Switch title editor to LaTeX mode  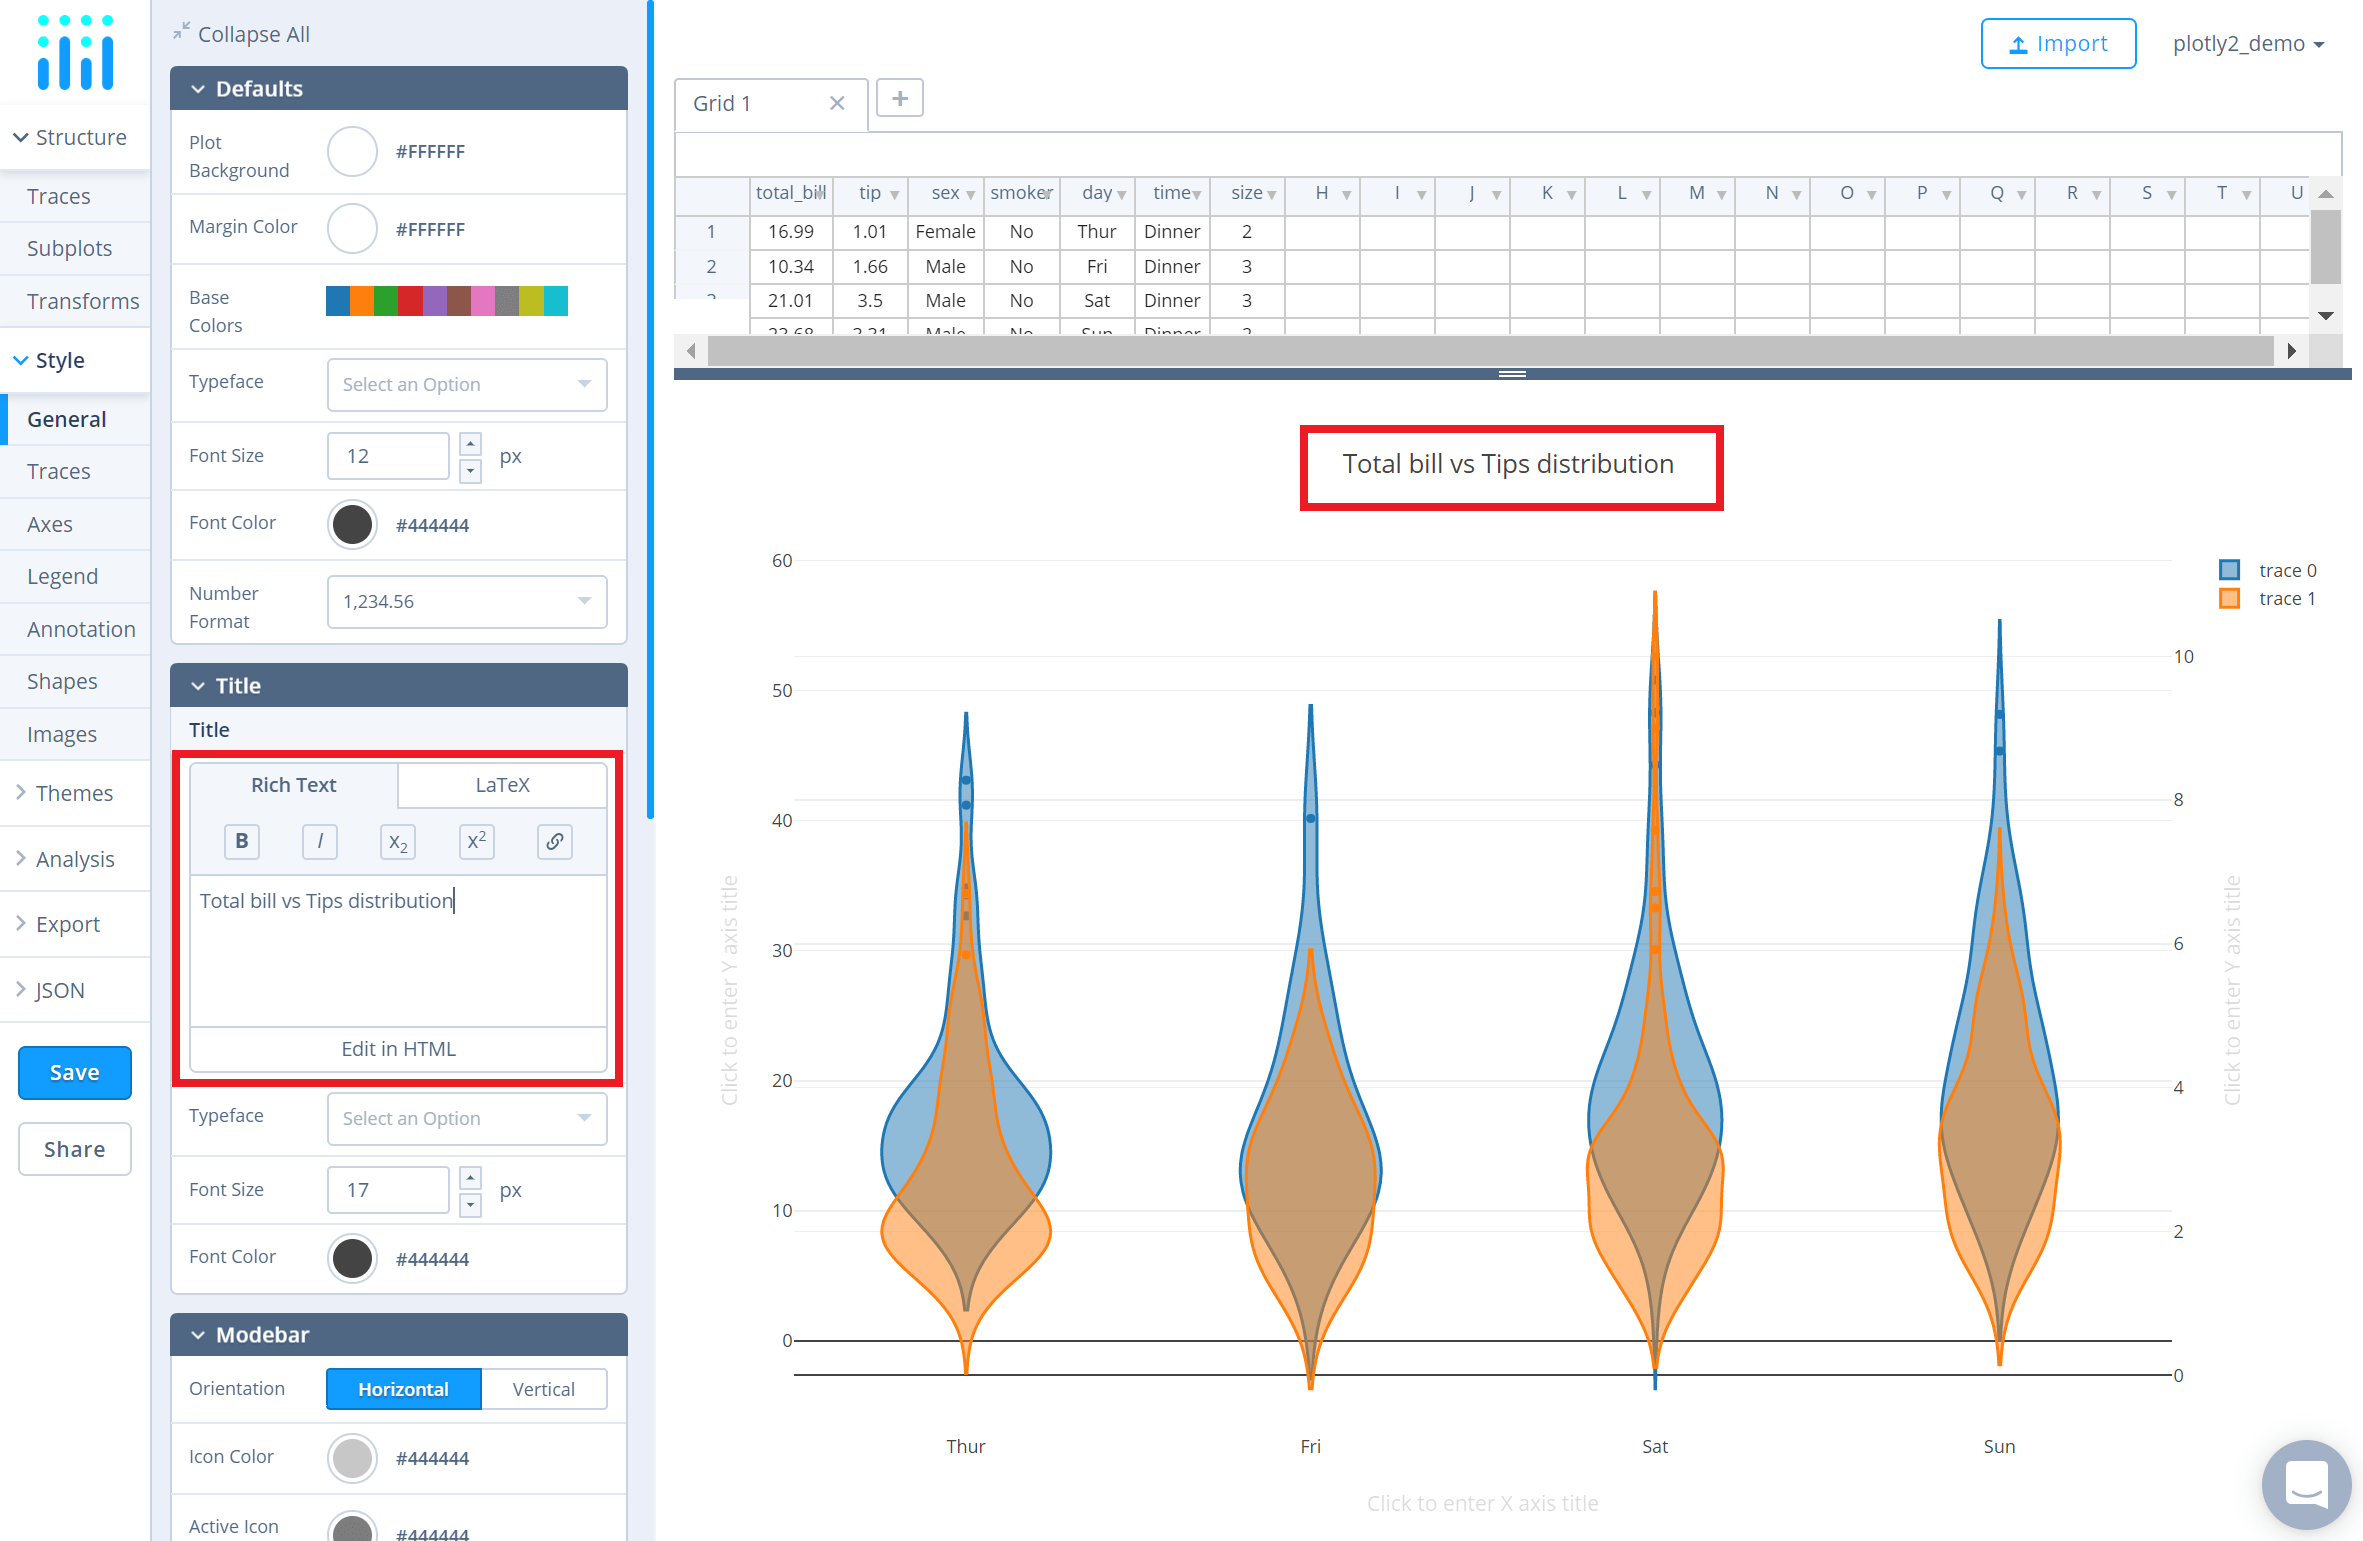pos(502,785)
